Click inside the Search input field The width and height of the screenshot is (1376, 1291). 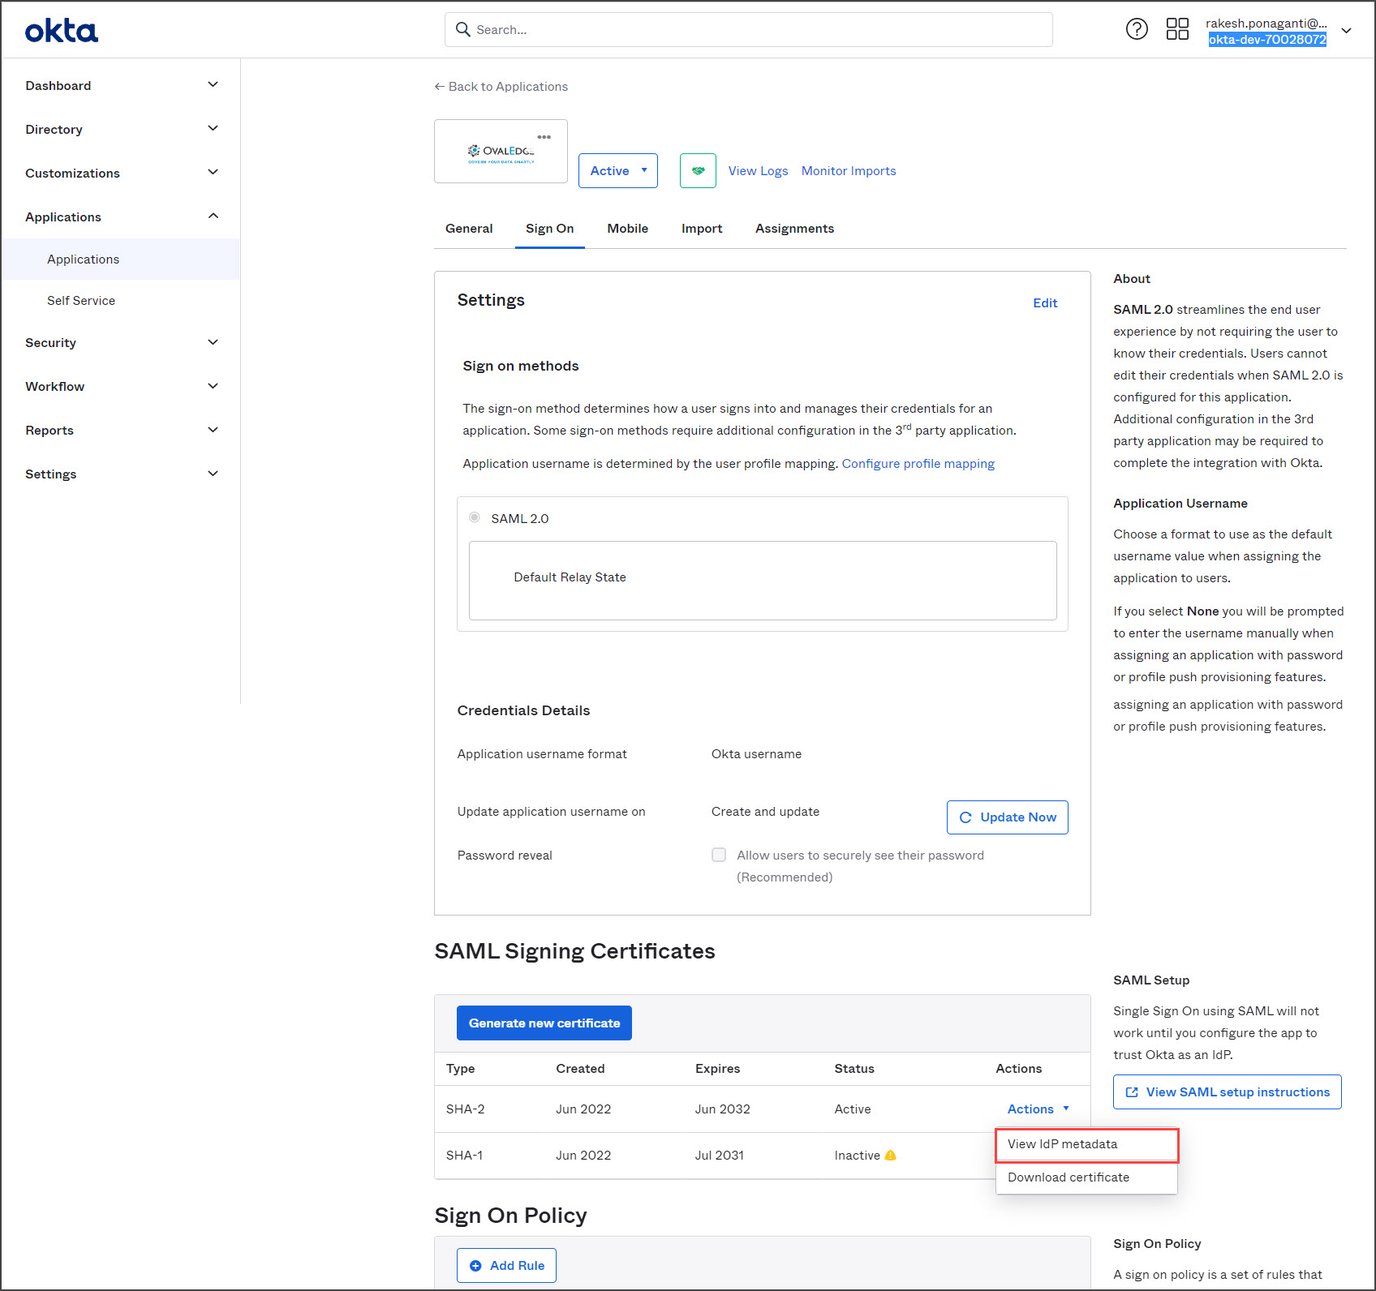pyautogui.click(x=748, y=29)
